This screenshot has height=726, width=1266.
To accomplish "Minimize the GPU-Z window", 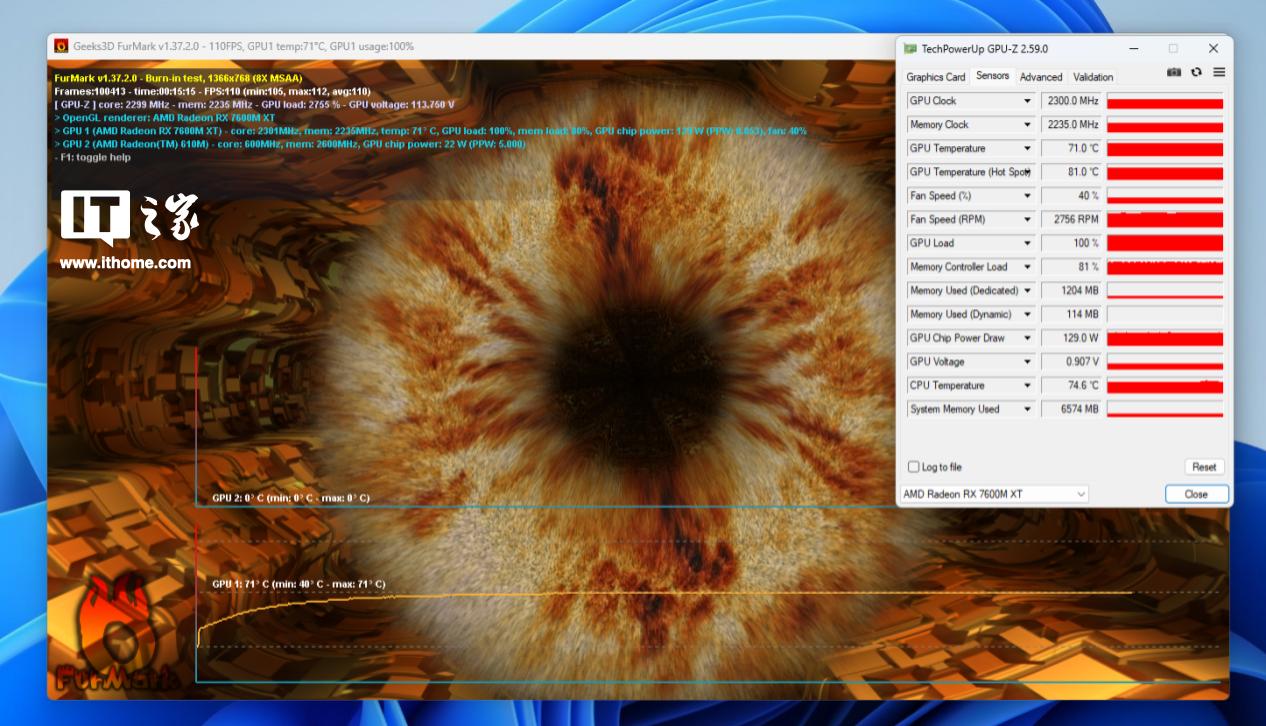I will pyautogui.click(x=1134, y=48).
